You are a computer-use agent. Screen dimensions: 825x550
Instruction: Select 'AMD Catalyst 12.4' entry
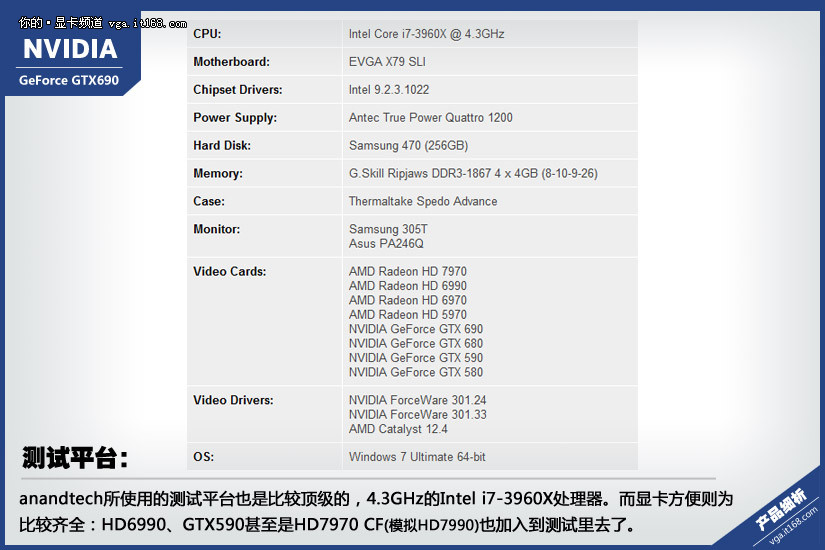(398, 429)
